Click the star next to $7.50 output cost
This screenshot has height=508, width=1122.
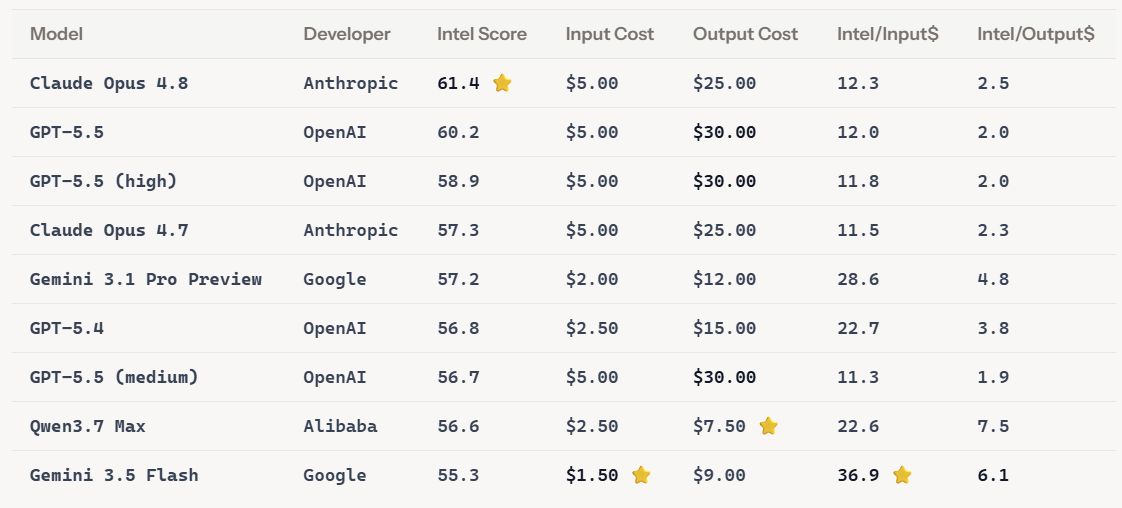(769, 426)
